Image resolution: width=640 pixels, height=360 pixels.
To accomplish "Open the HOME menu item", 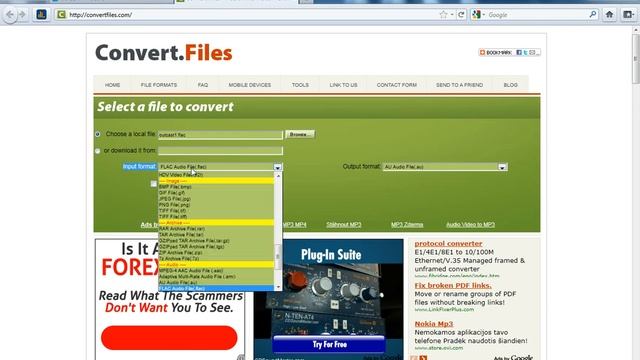I will (x=112, y=85).
